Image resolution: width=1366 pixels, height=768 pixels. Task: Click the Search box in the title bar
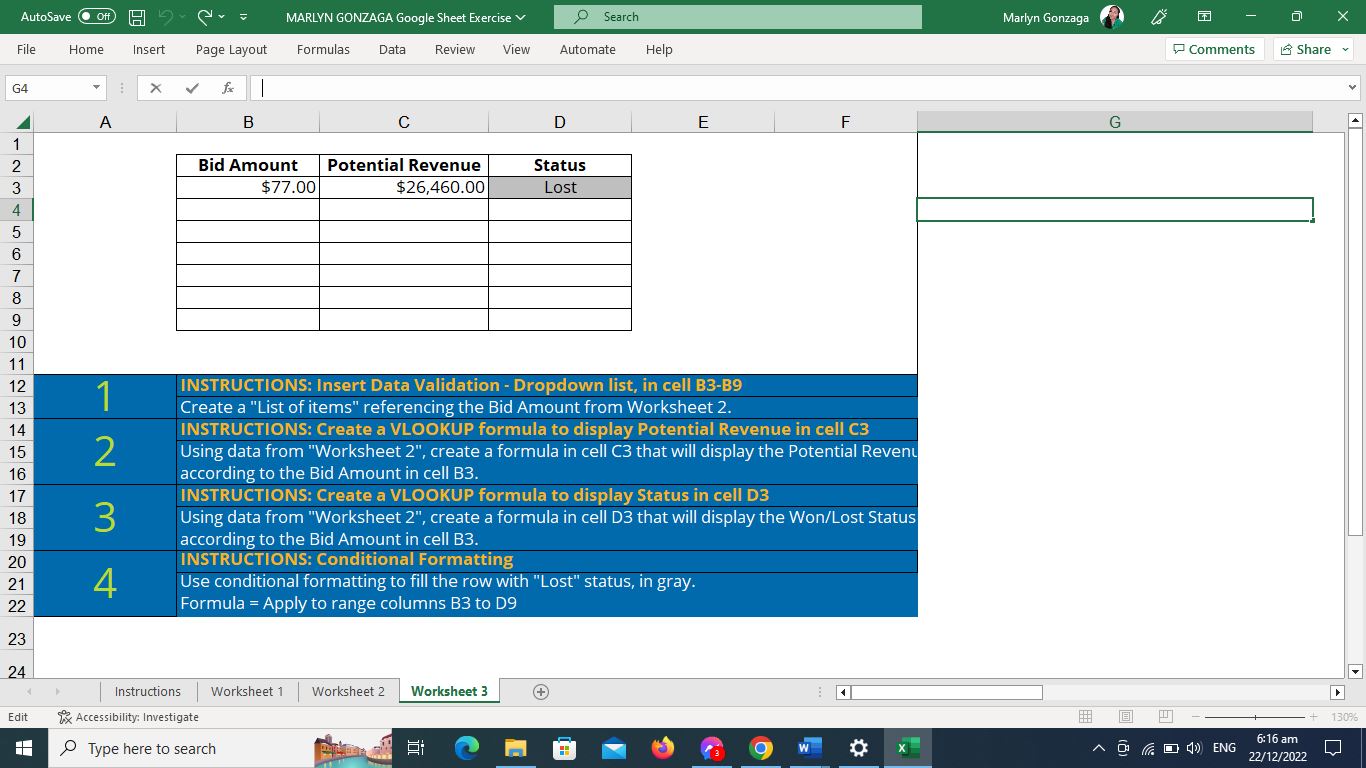(738, 17)
